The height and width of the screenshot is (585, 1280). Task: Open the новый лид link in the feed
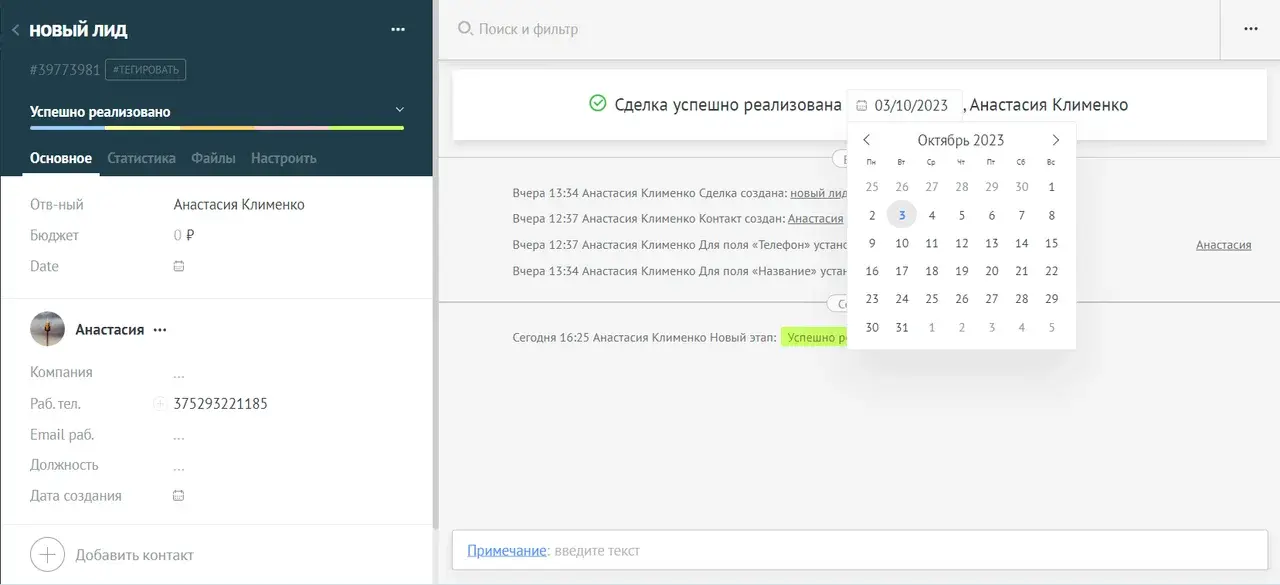click(x=819, y=192)
